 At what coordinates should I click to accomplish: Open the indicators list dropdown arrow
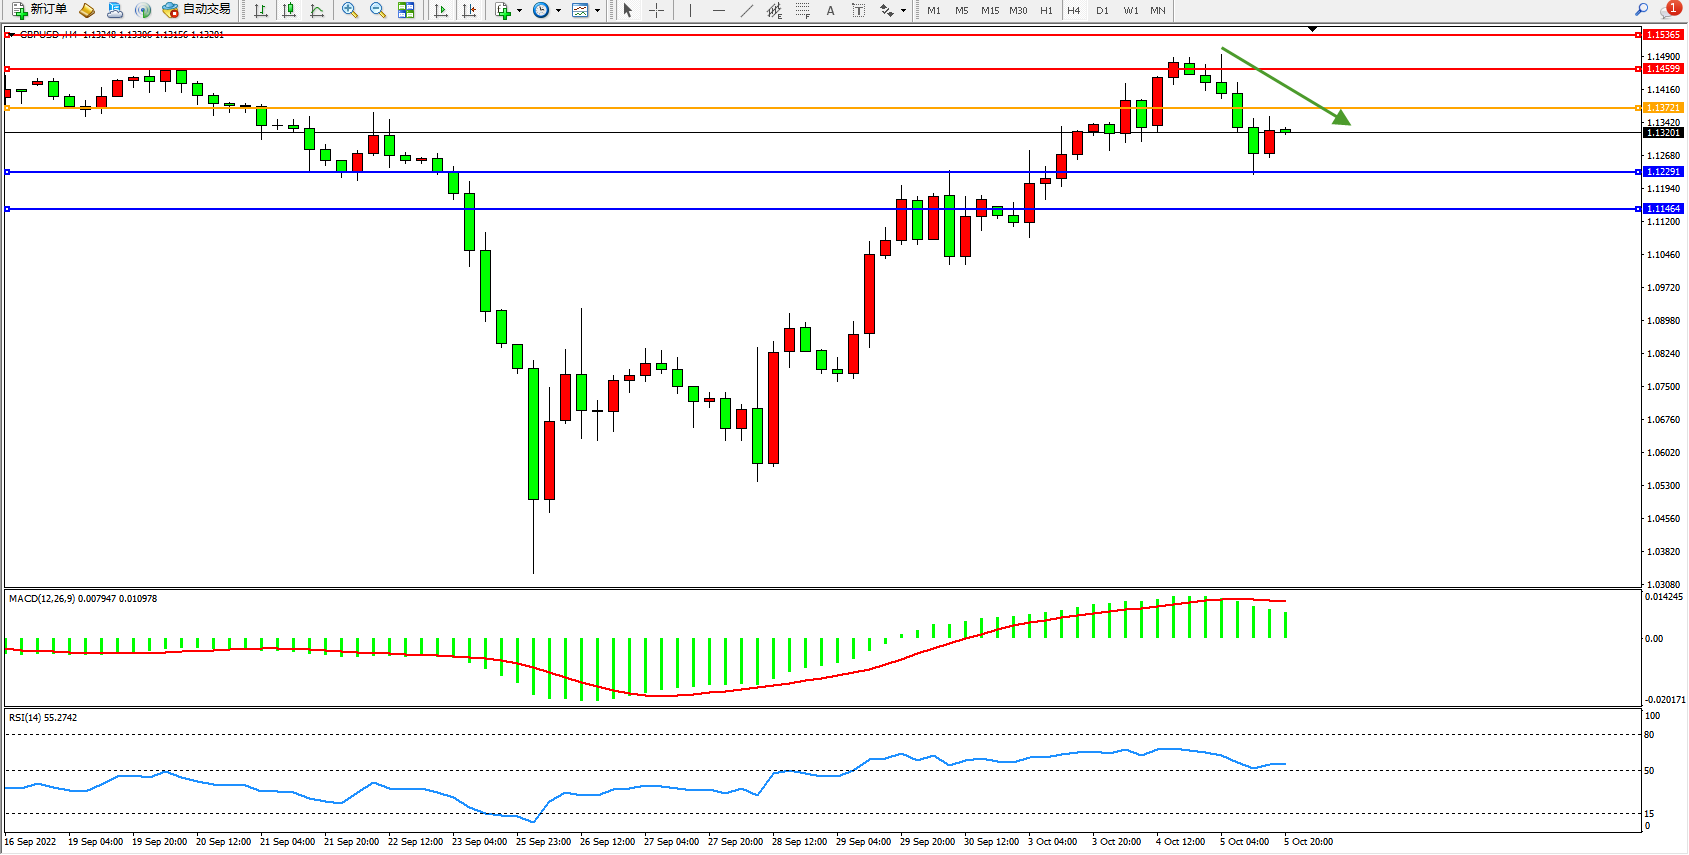(519, 11)
